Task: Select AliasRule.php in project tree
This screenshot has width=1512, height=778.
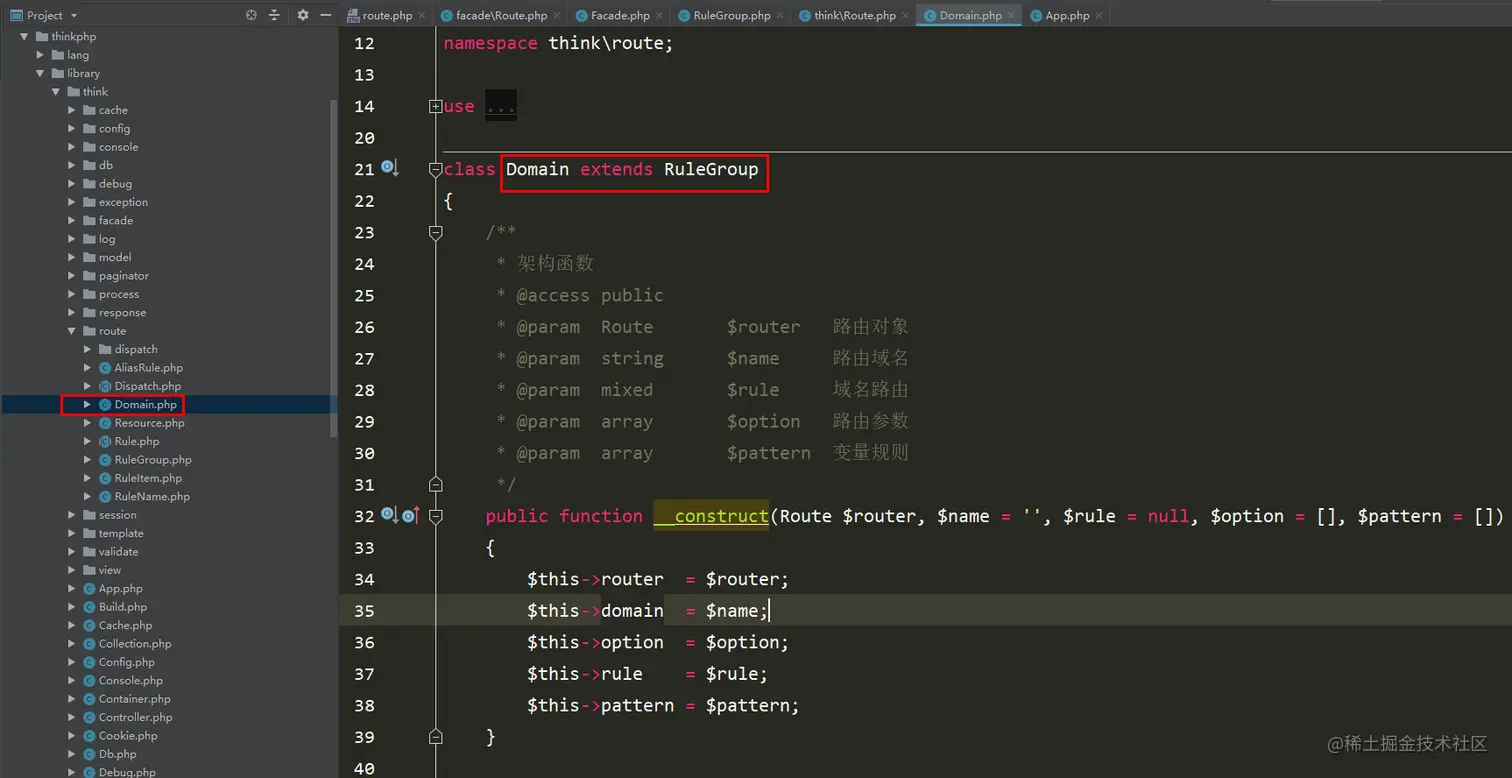Action: point(148,368)
